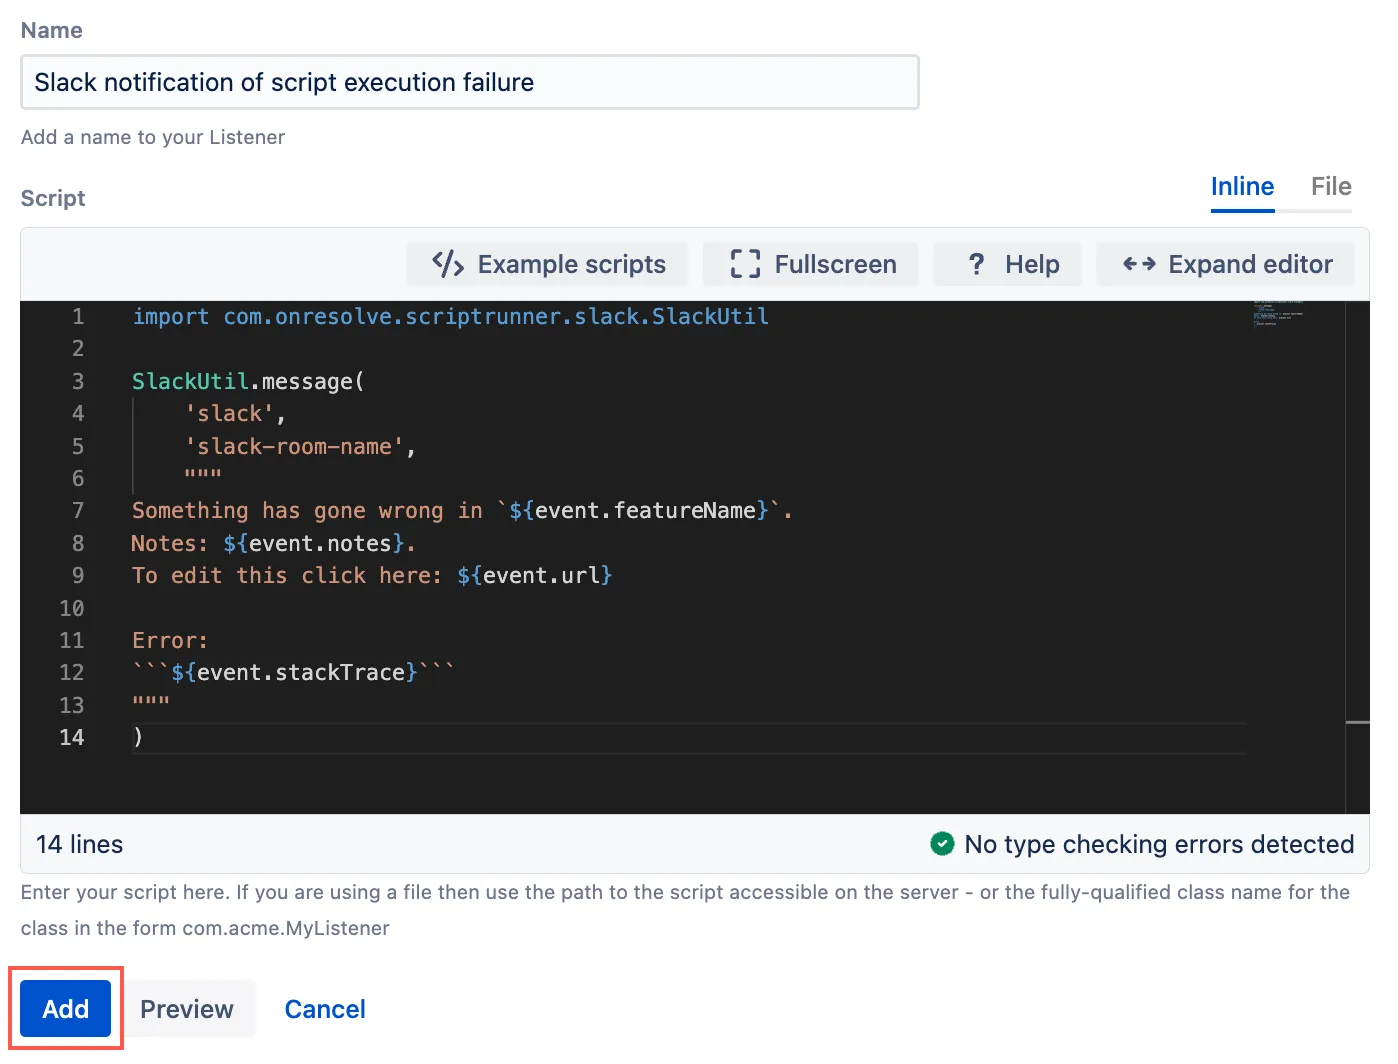Image resolution: width=1398 pixels, height=1064 pixels.
Task: Click the 'SlackUtil.message(' code line
Action: (249, 382)
